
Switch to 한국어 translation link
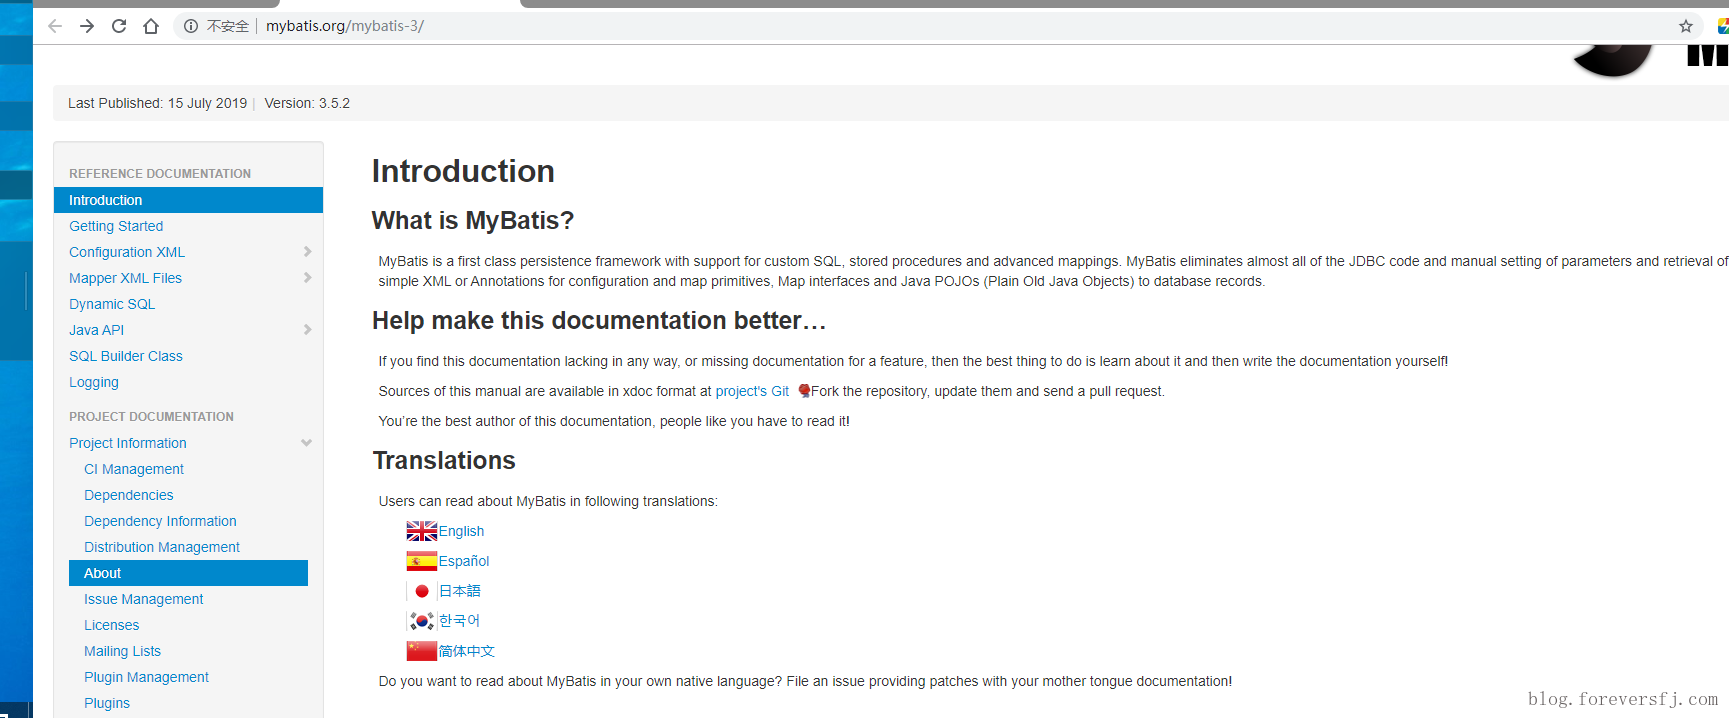point(460,621)
